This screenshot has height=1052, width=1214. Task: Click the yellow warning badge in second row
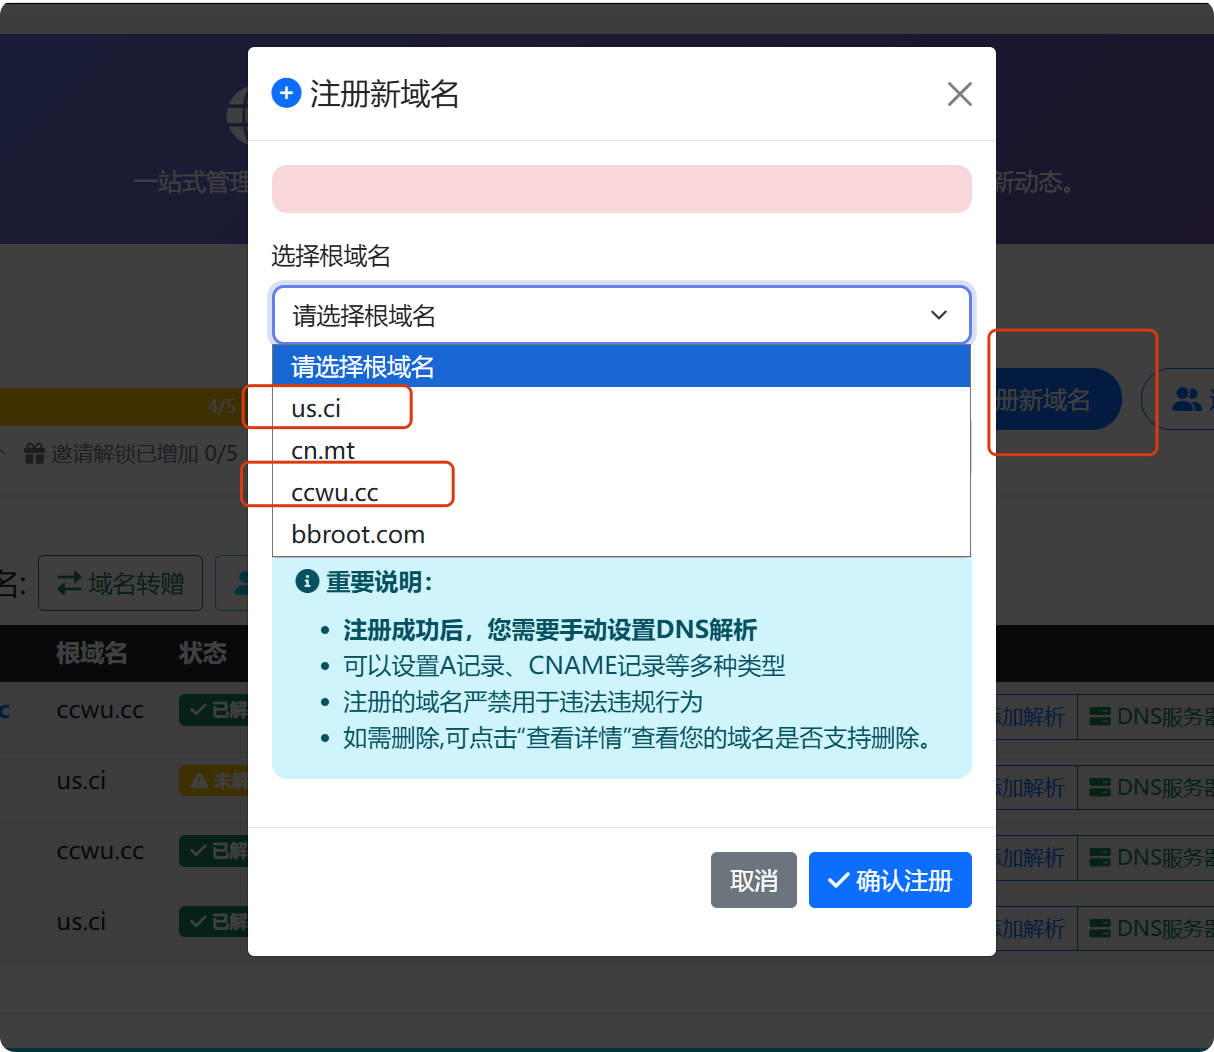(x=212, y=780)
